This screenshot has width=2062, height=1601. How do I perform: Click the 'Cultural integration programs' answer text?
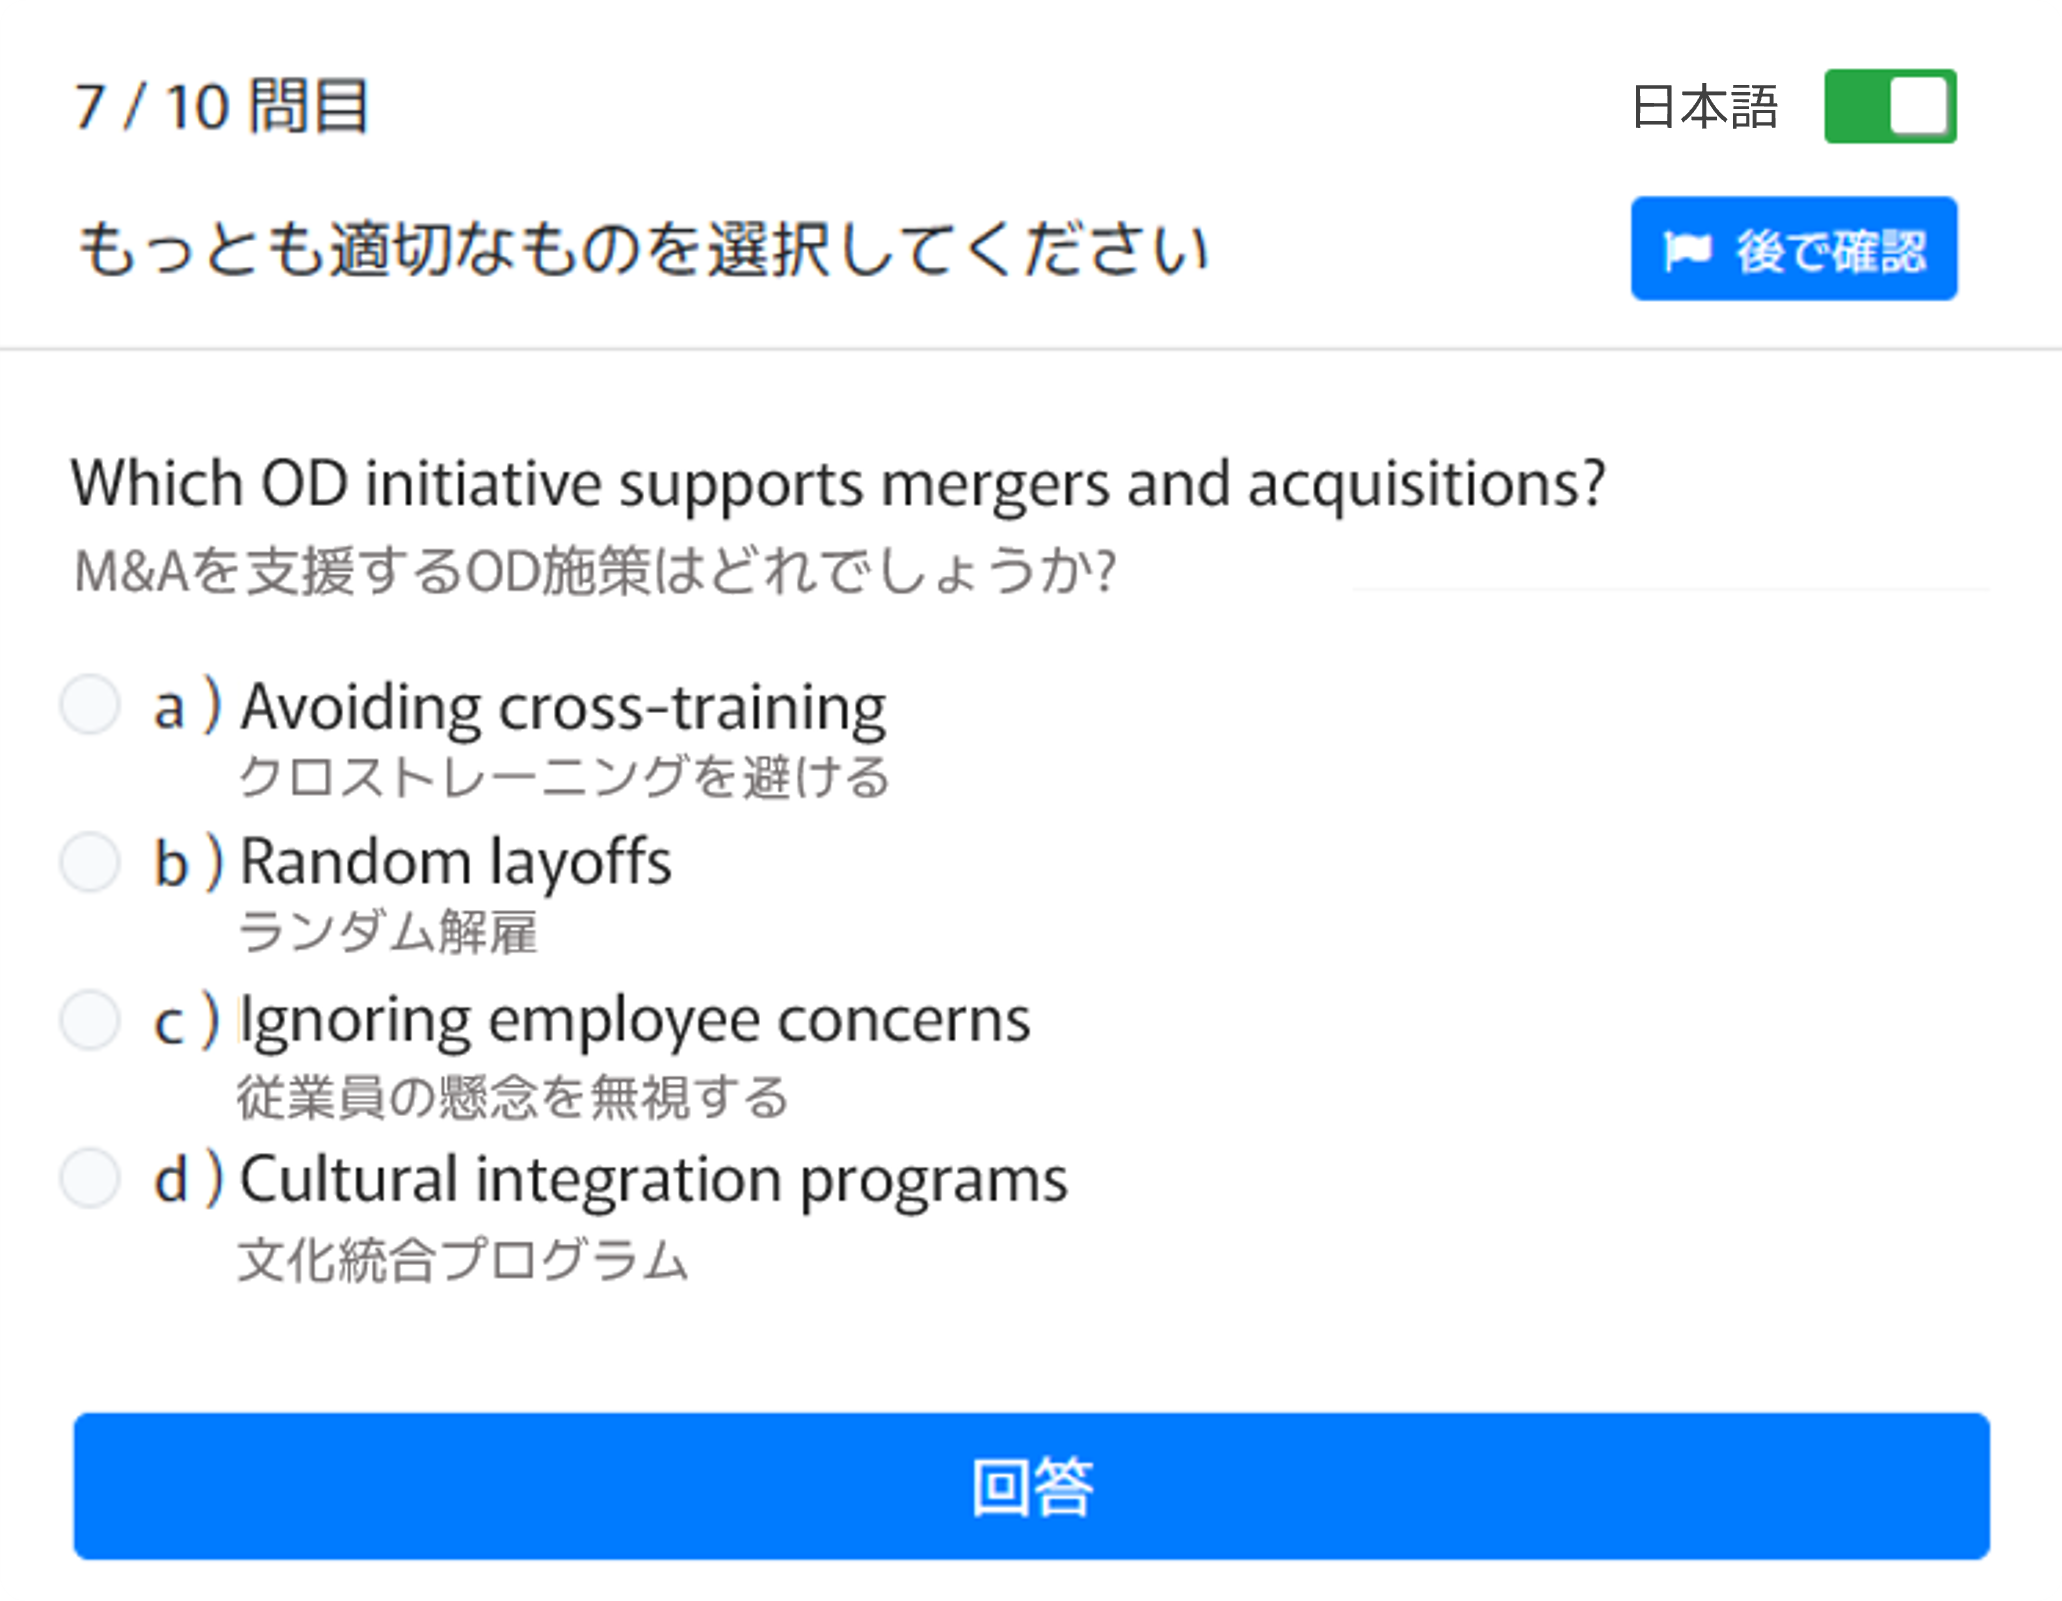(x=654, y=1179)
